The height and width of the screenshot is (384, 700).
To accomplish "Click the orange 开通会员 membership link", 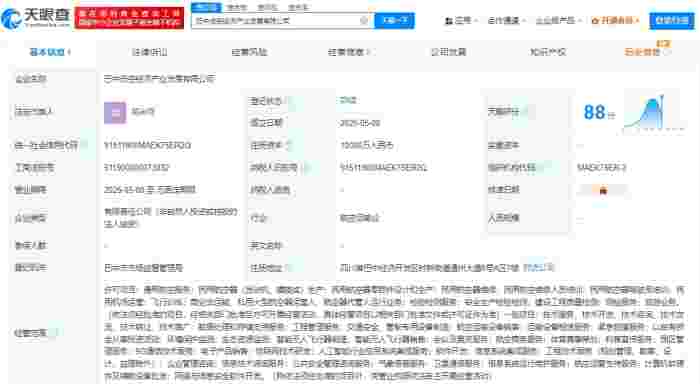I will [x=615, y=21].
